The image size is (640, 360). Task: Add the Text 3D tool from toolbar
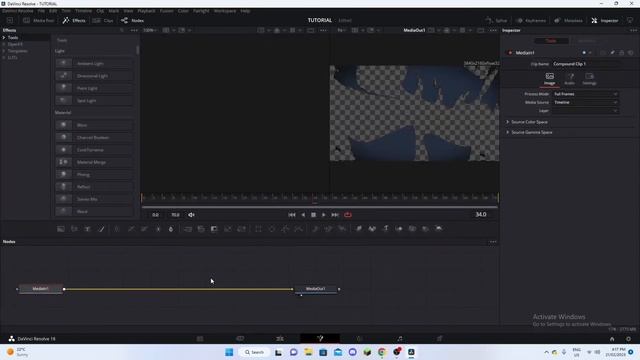385,229
